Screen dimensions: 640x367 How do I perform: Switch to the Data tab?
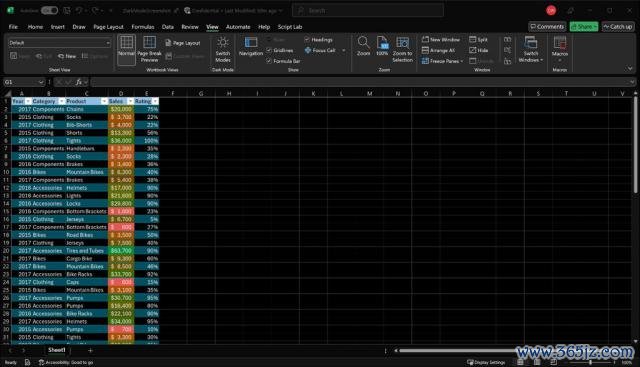coord(167,27)
